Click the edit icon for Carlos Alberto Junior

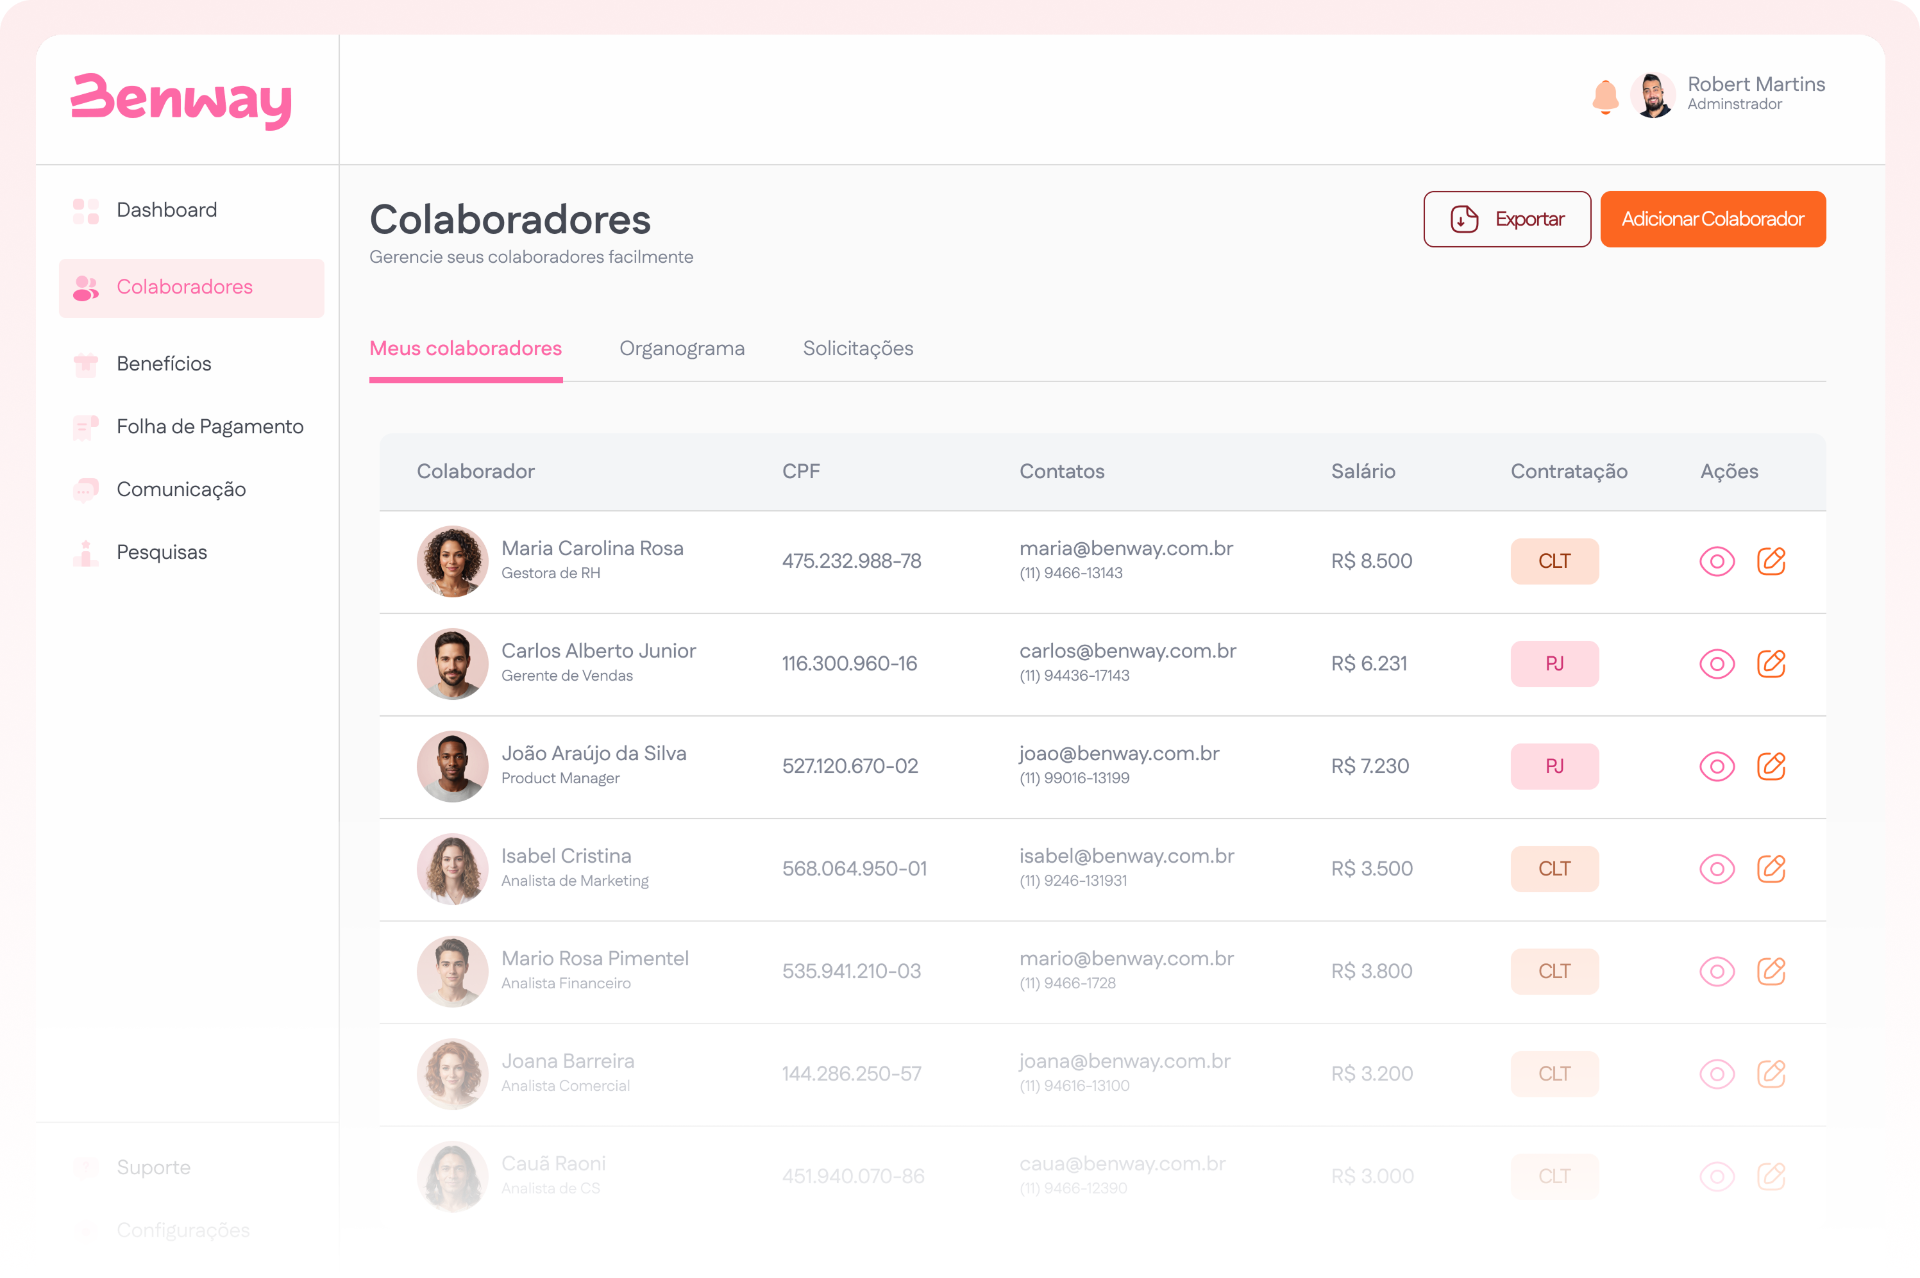1771,664
